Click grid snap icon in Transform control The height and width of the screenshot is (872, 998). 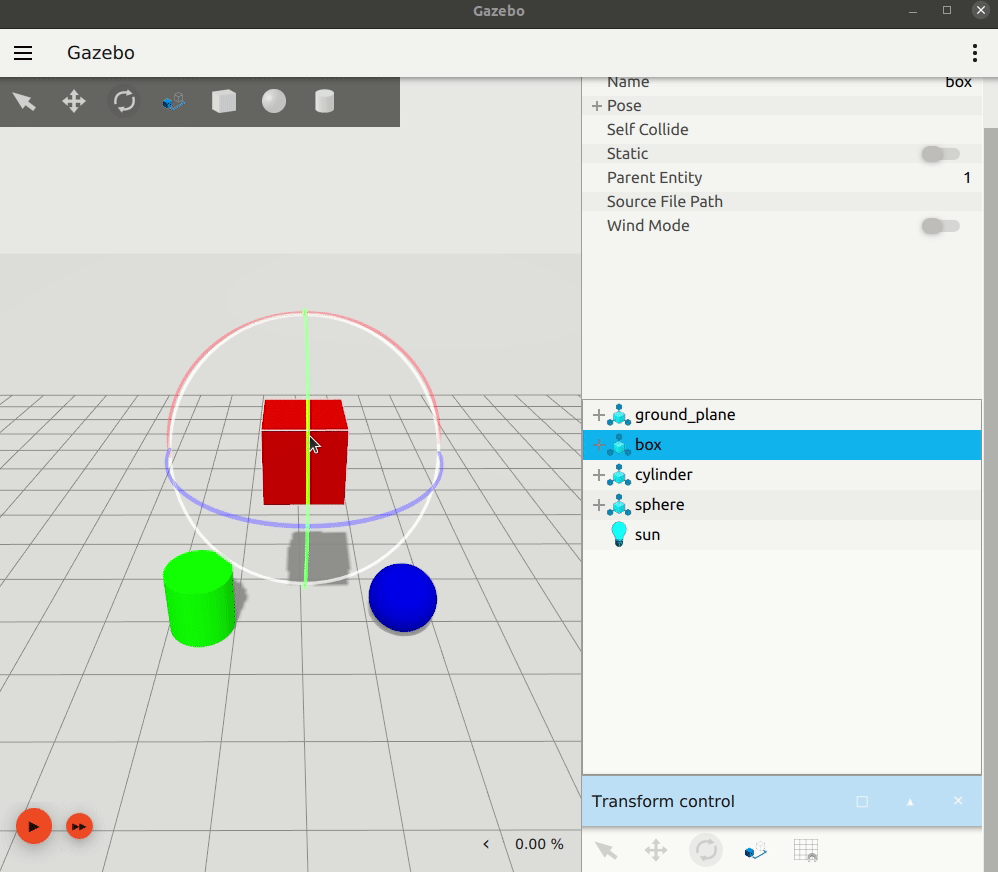point(806,850)
